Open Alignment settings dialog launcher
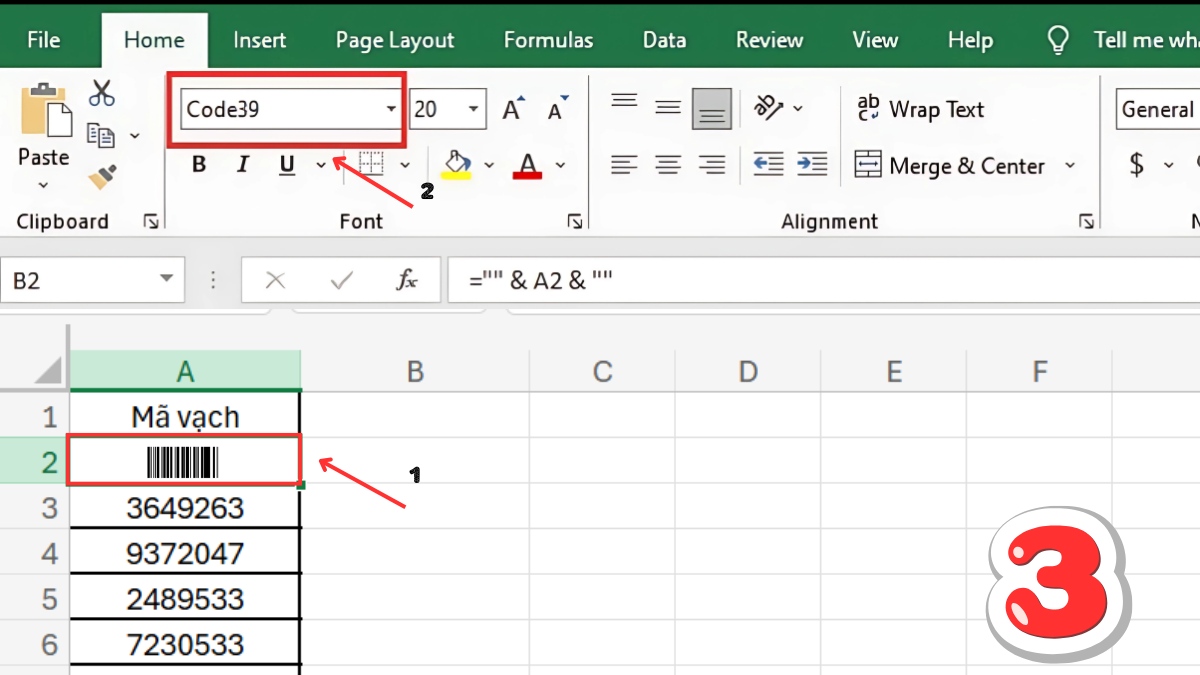Image resolution: width=1200 pixels, height=675 pixels. click(1087, 222)
